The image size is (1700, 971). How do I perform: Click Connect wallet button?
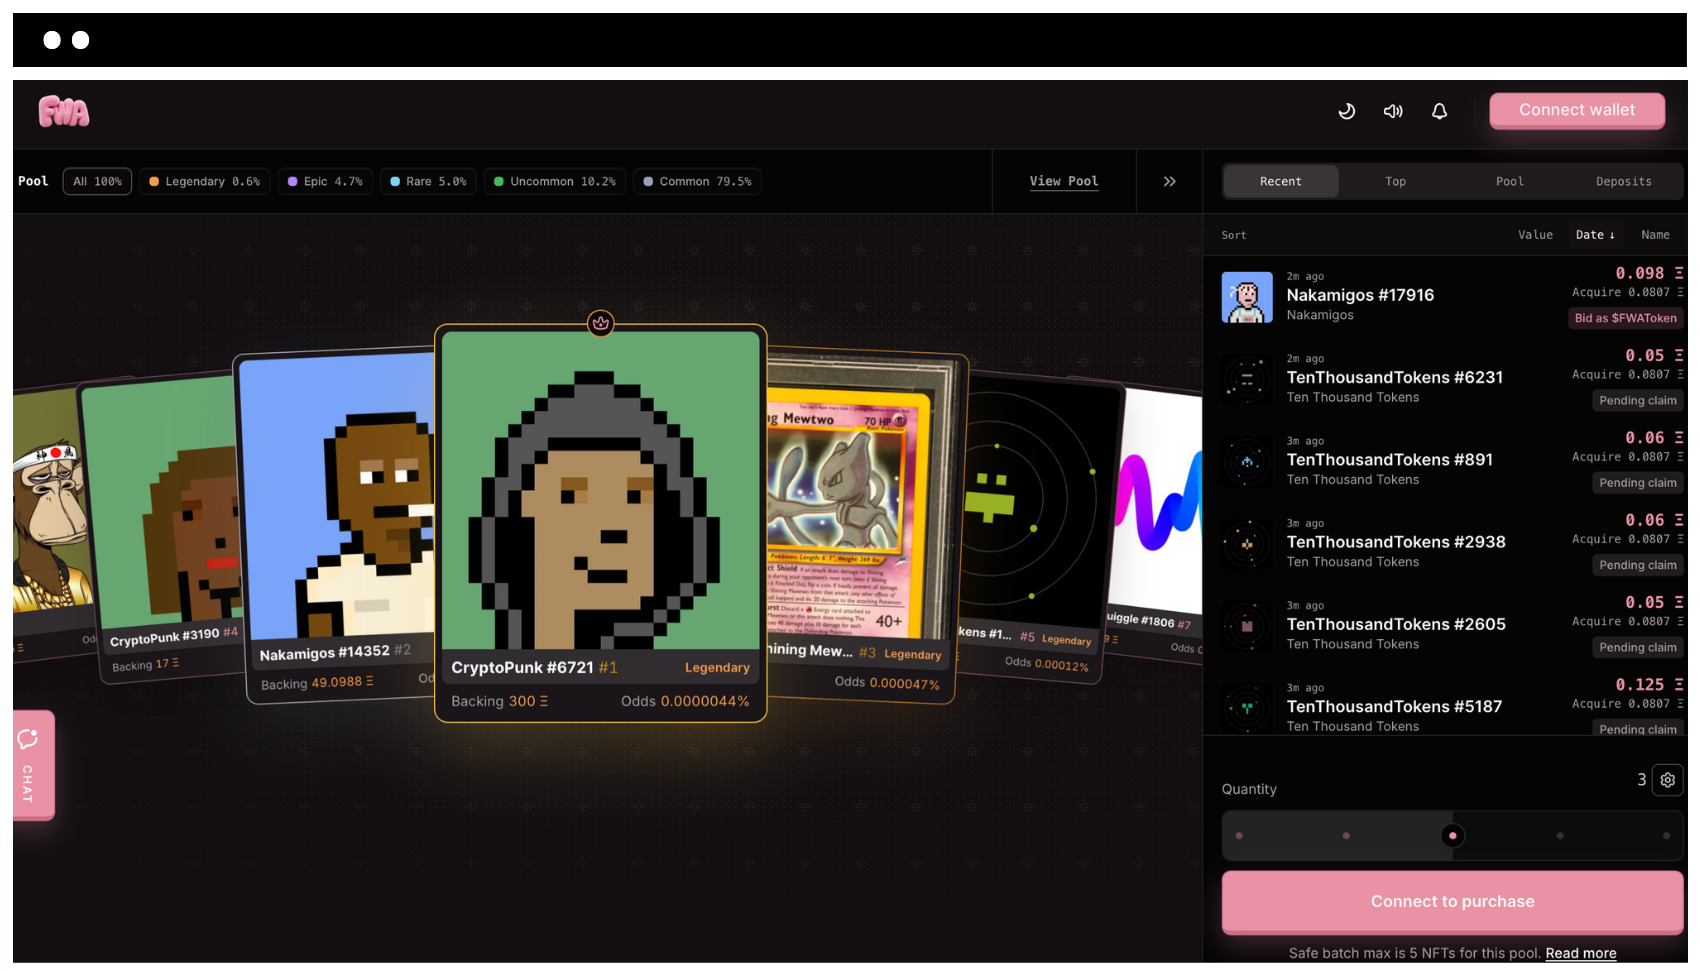click(1577, 110)
